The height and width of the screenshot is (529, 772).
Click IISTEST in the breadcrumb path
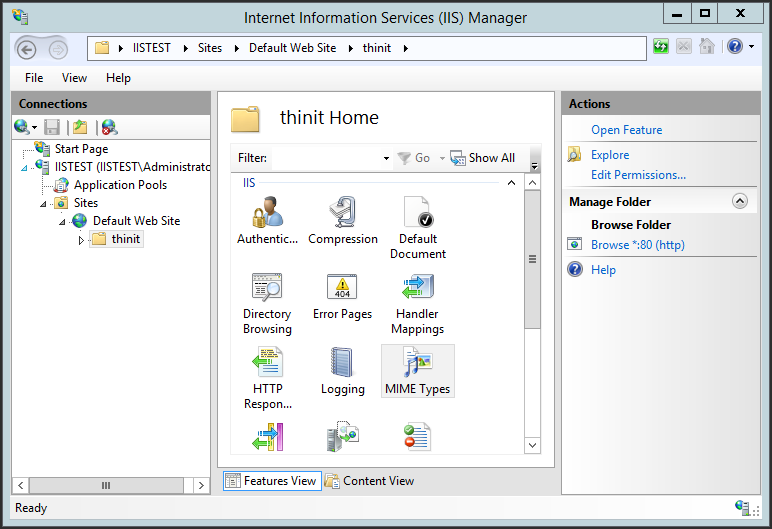[151, 48]
